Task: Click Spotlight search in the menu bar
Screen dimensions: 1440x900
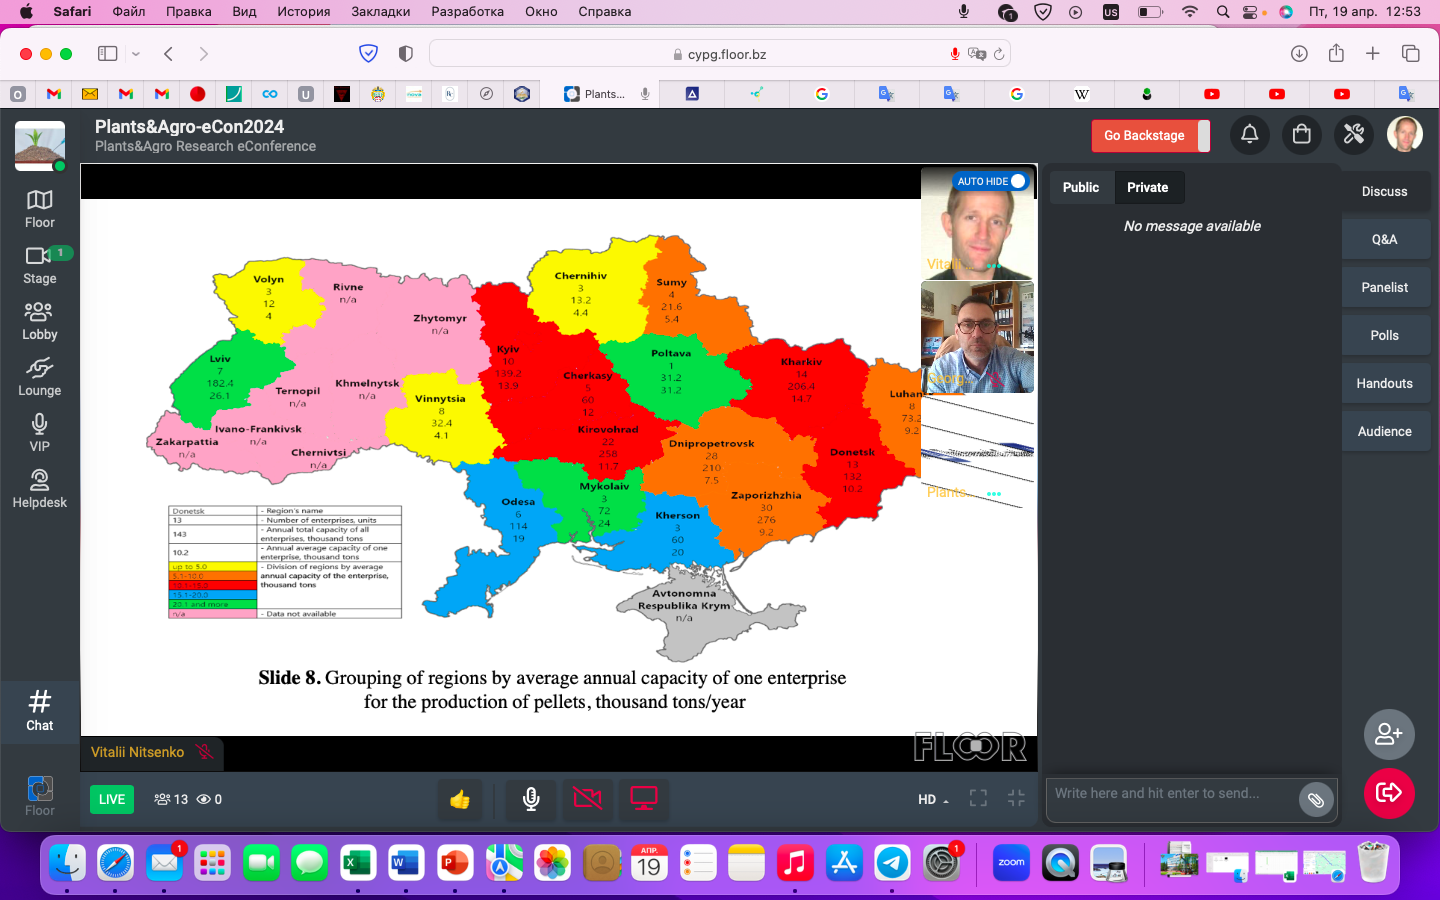Action: (x=1222, y=12)
